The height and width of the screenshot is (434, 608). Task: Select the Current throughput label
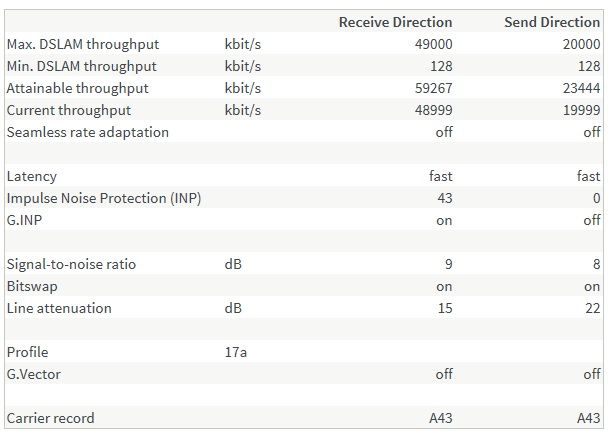[x=69, y=110]
